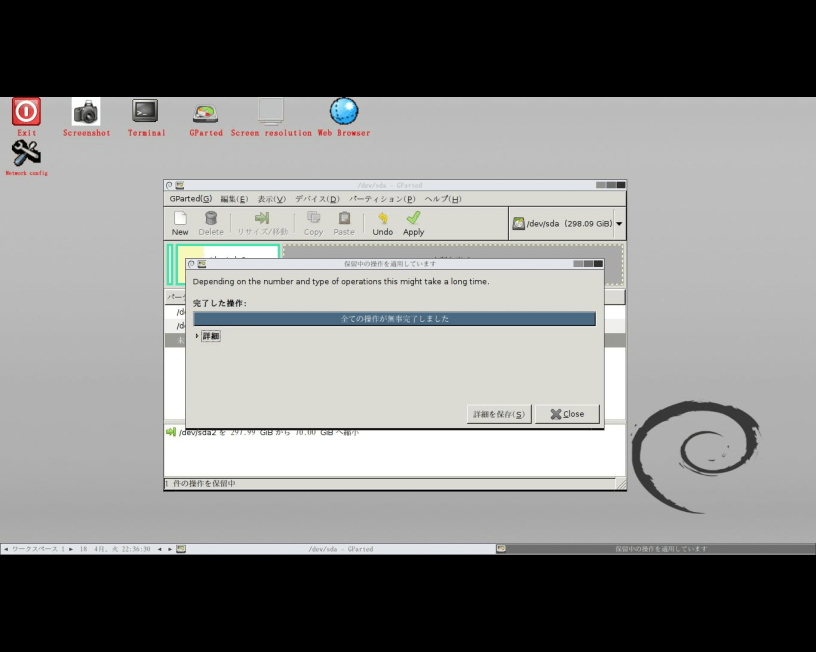The width and height of the screenshot is (816, 652).
Task: Click the completed-operations progress bar
Action: [x=394, y=318]
